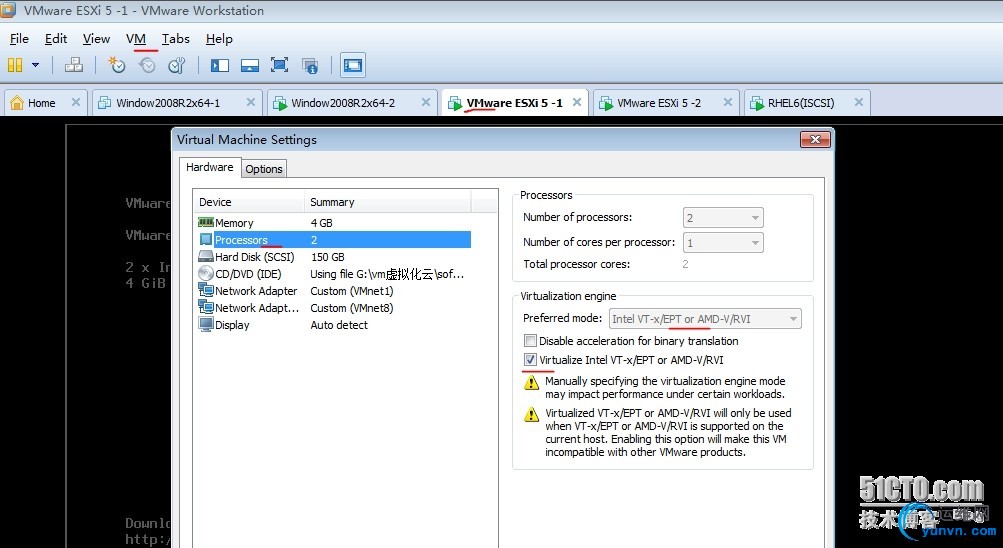Click the Display monitor icon in device list

click(205, 325)
